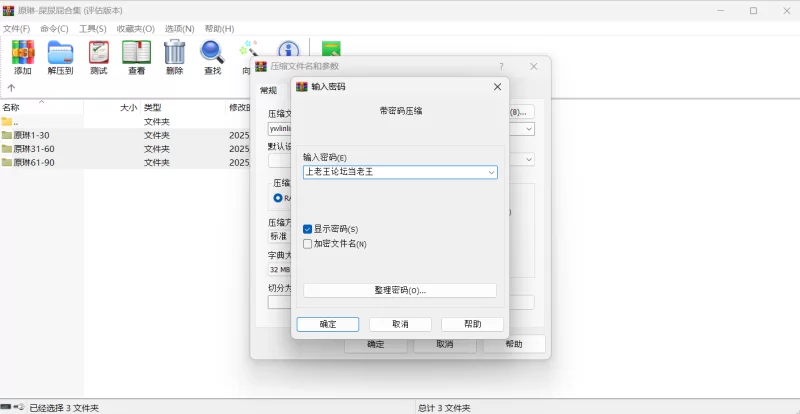This screenshot has height=414, width=800.
Task: Click the folder icon of 原琳1-30
Action: coord(6,135)
